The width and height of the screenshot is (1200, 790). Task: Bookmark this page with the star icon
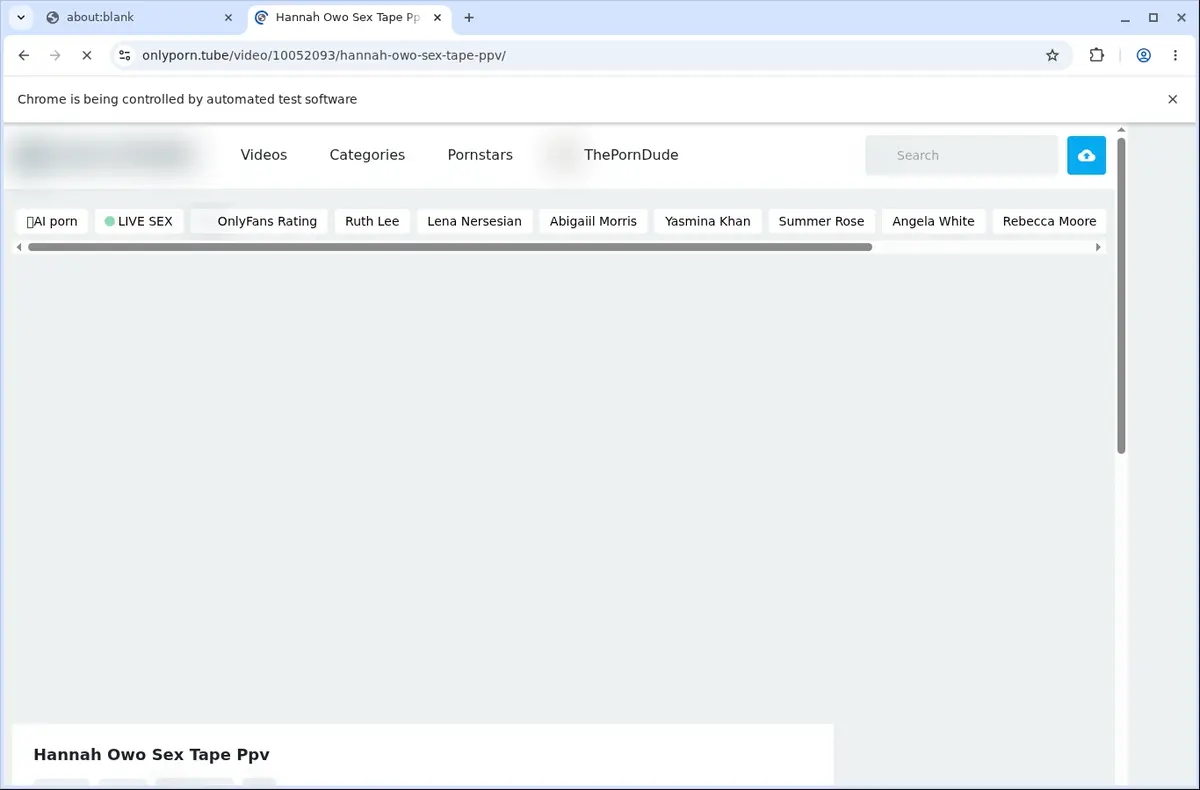tap(1052, 56)
